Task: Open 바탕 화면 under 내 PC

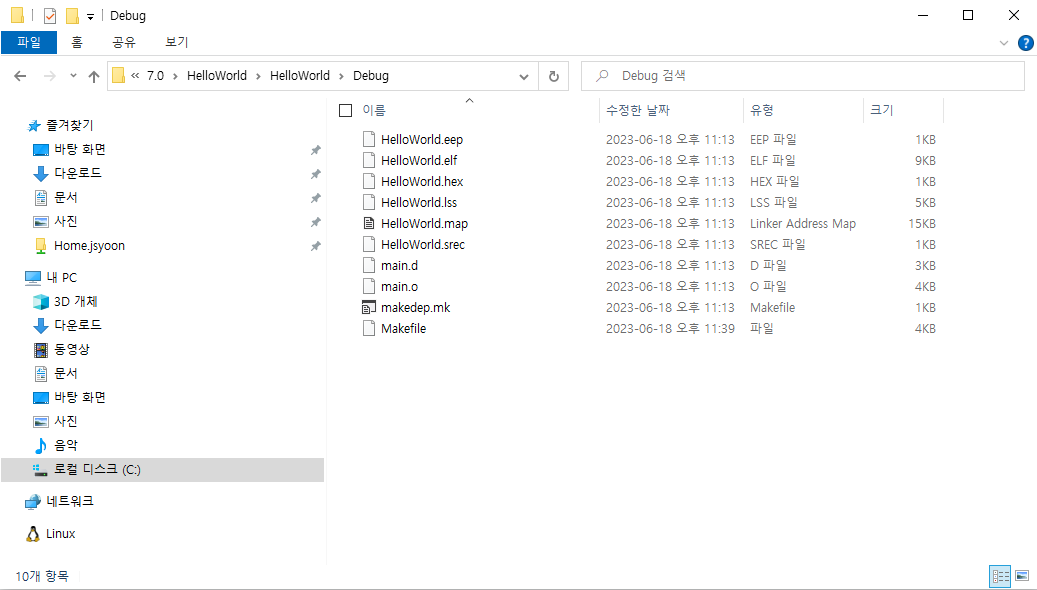Action: point(79,398)
